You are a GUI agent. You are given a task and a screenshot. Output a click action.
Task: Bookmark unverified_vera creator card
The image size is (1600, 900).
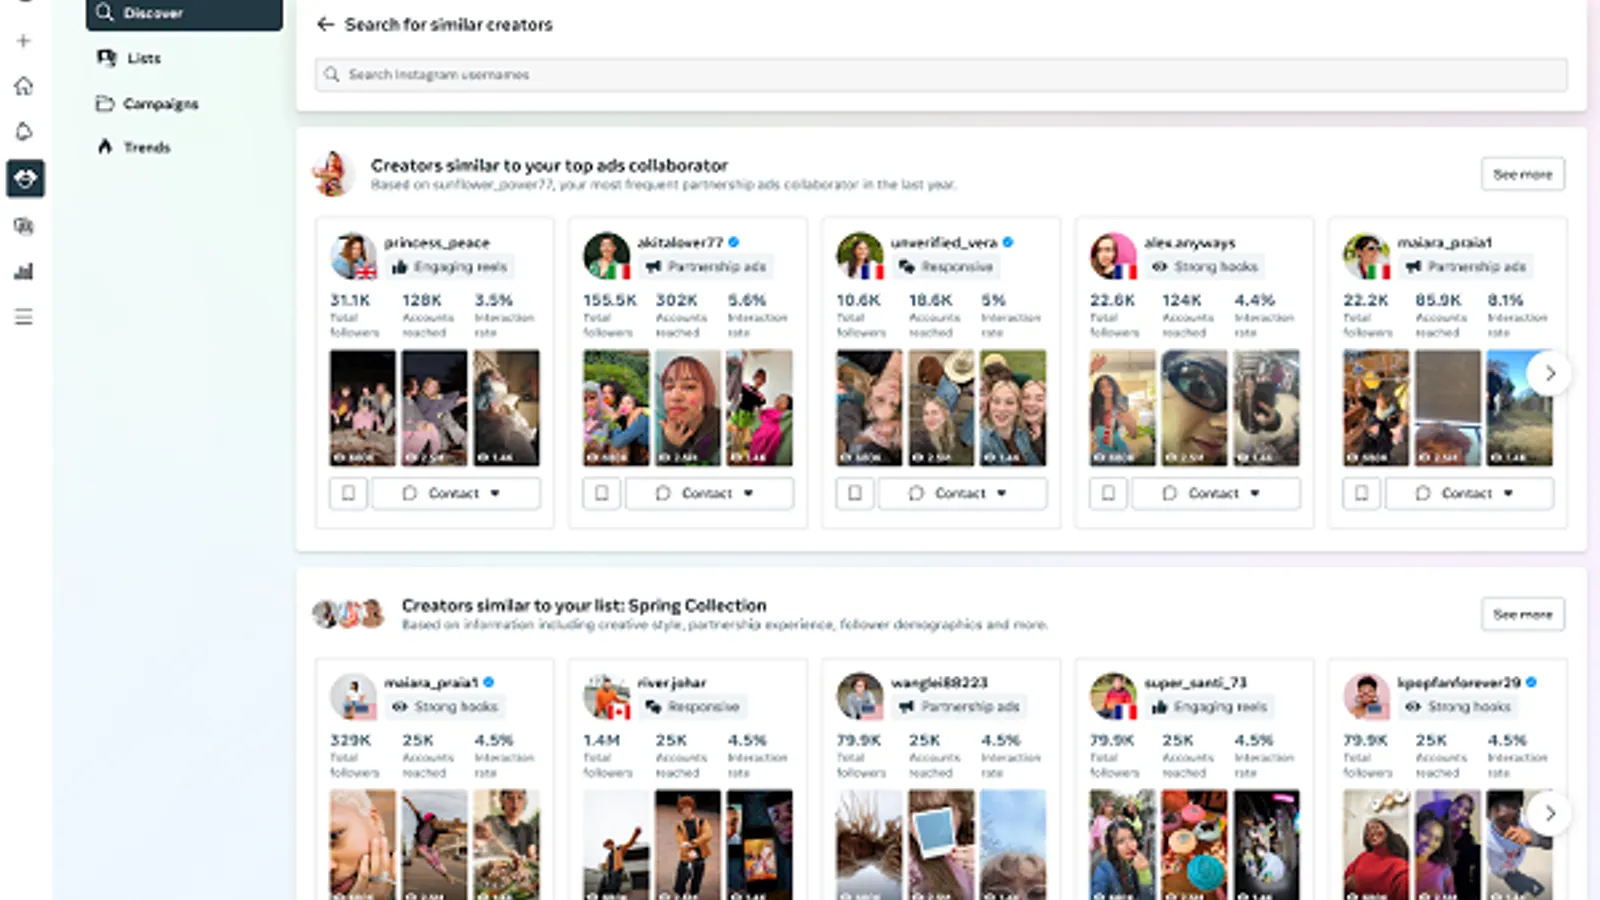click(x=854, y=493)
